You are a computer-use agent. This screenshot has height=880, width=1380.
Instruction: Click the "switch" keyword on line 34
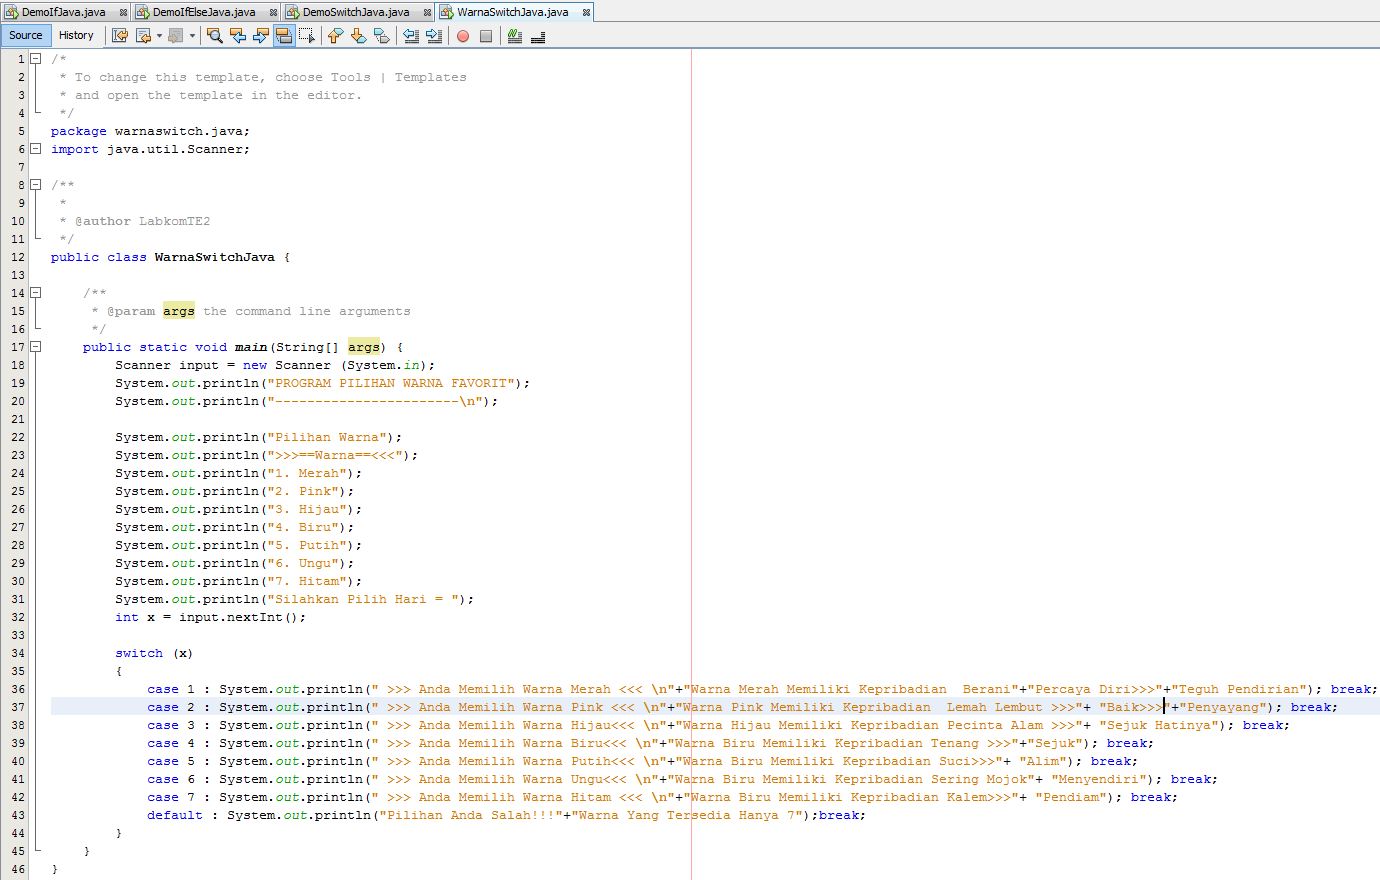[x=139, y=653]
